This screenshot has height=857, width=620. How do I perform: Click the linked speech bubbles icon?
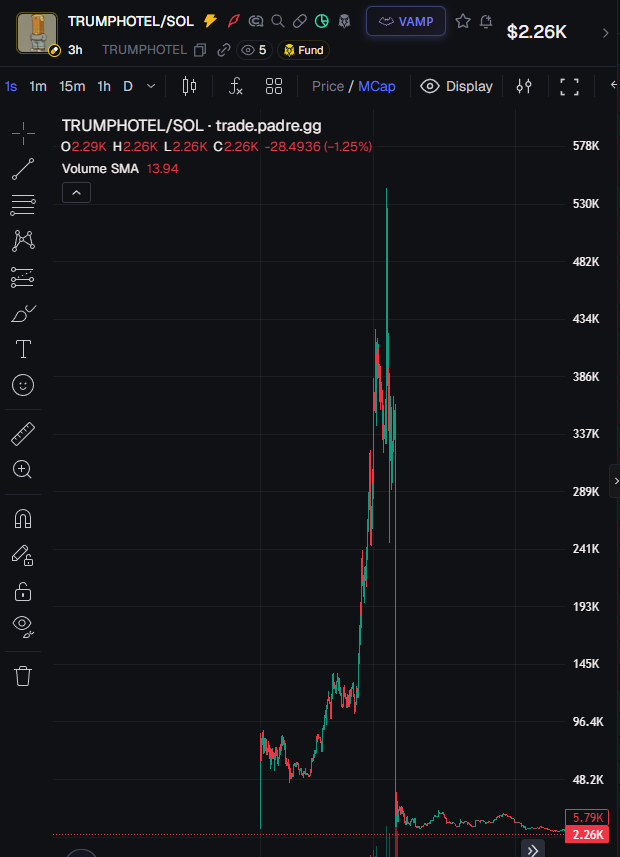click(256, 21)
